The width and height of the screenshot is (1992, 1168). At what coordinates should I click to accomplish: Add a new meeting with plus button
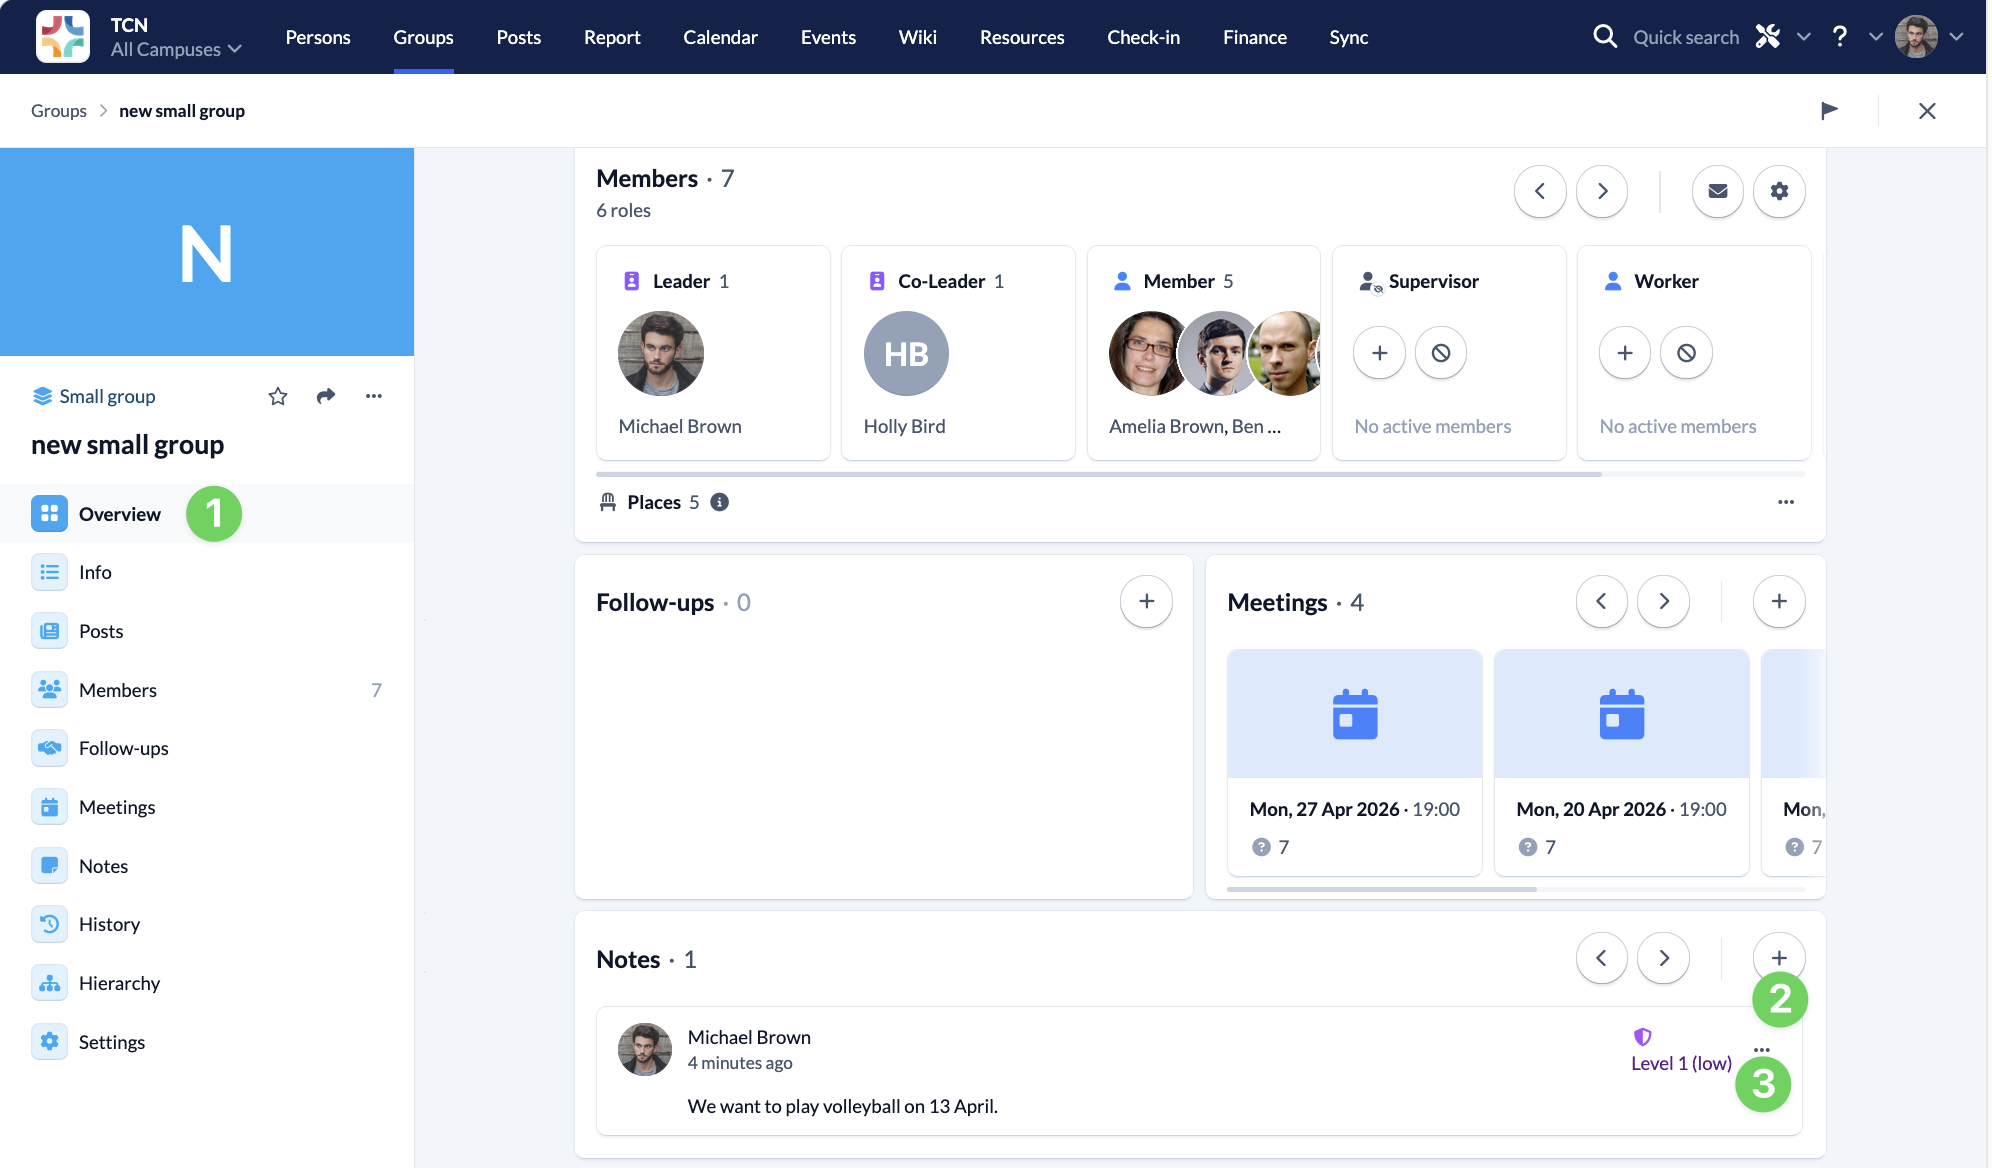tap(1779, 601)
